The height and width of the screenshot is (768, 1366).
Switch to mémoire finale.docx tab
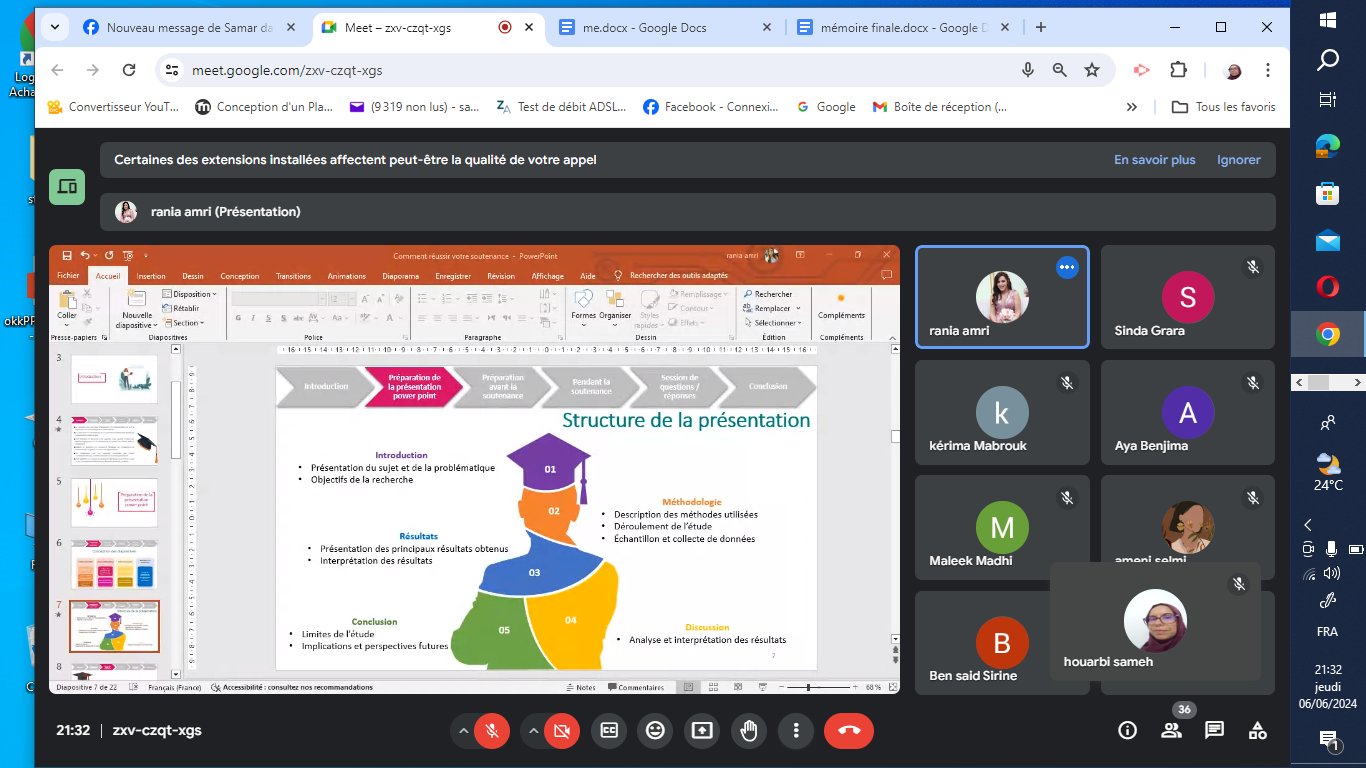point(885,28)
